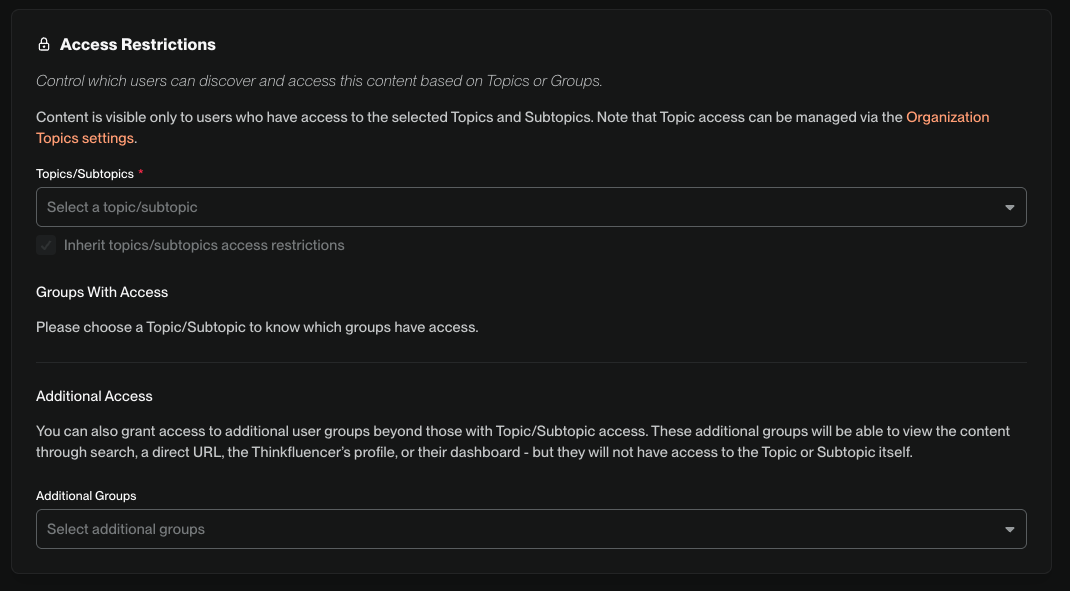Click the lock icon beside Access Restrictions

44,44
